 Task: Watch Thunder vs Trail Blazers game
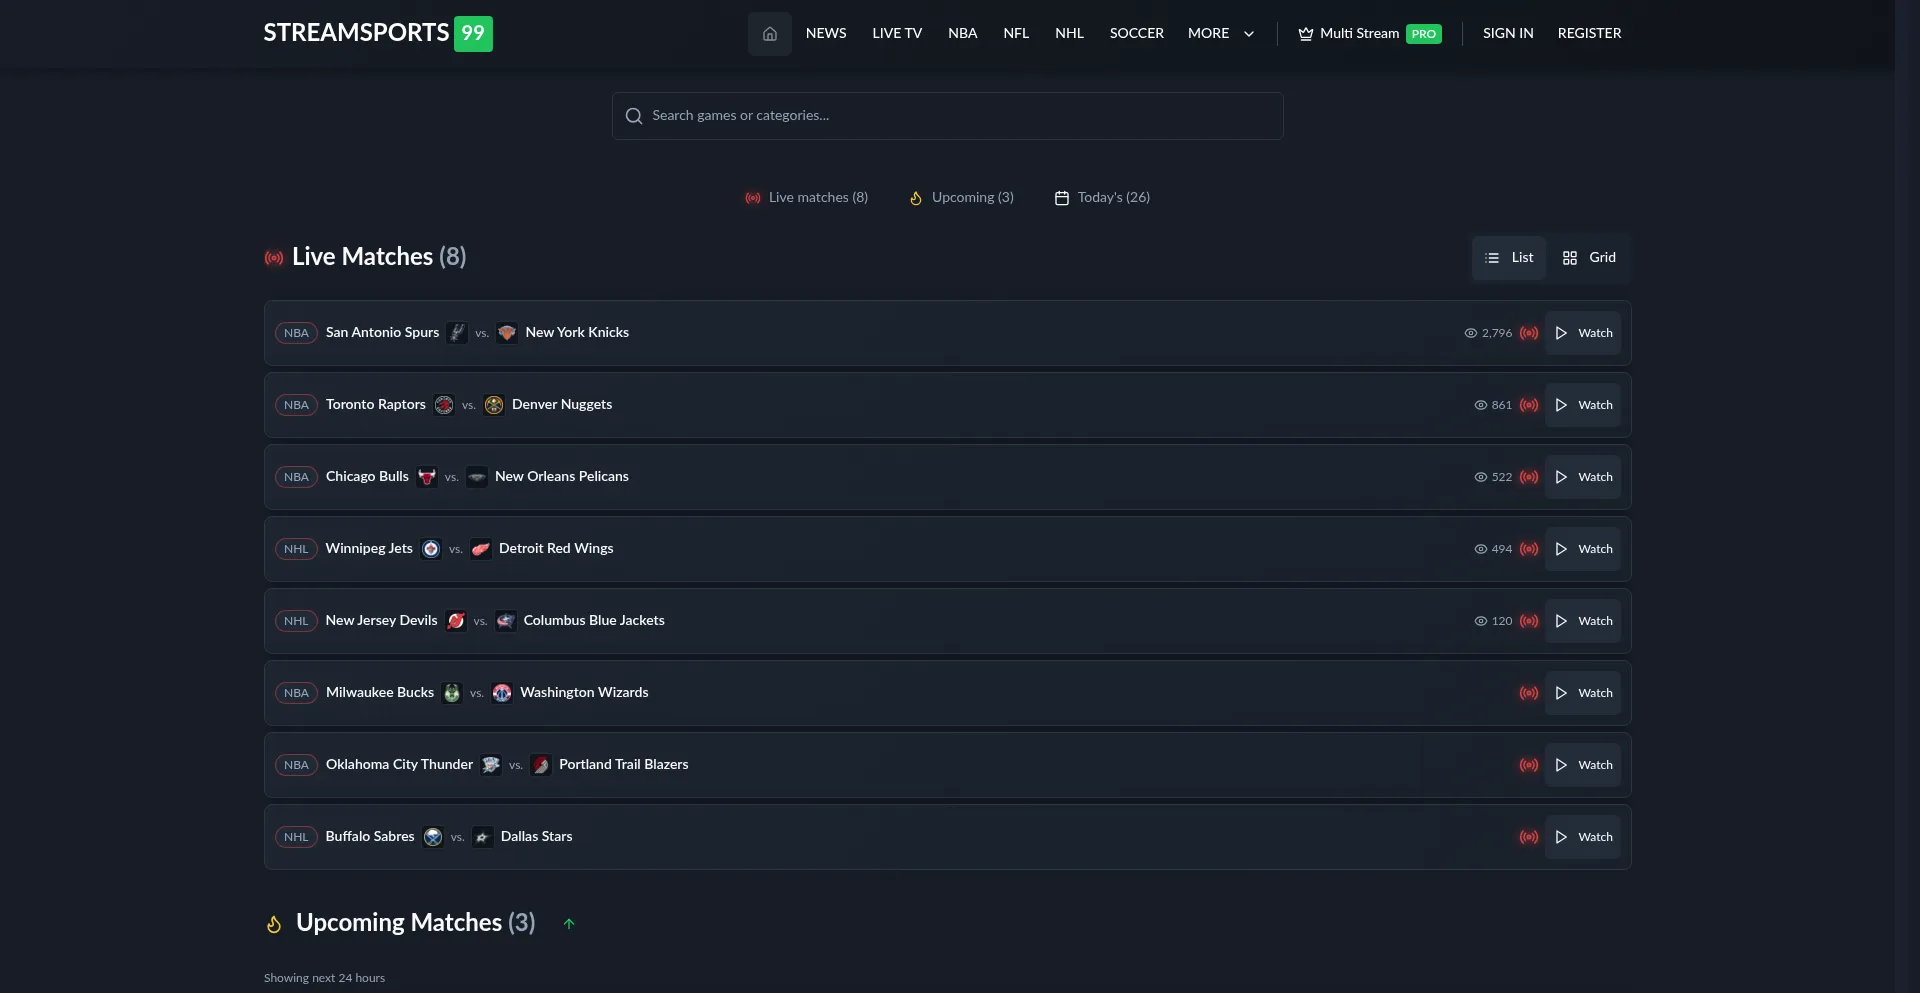tap(1583, 765)
